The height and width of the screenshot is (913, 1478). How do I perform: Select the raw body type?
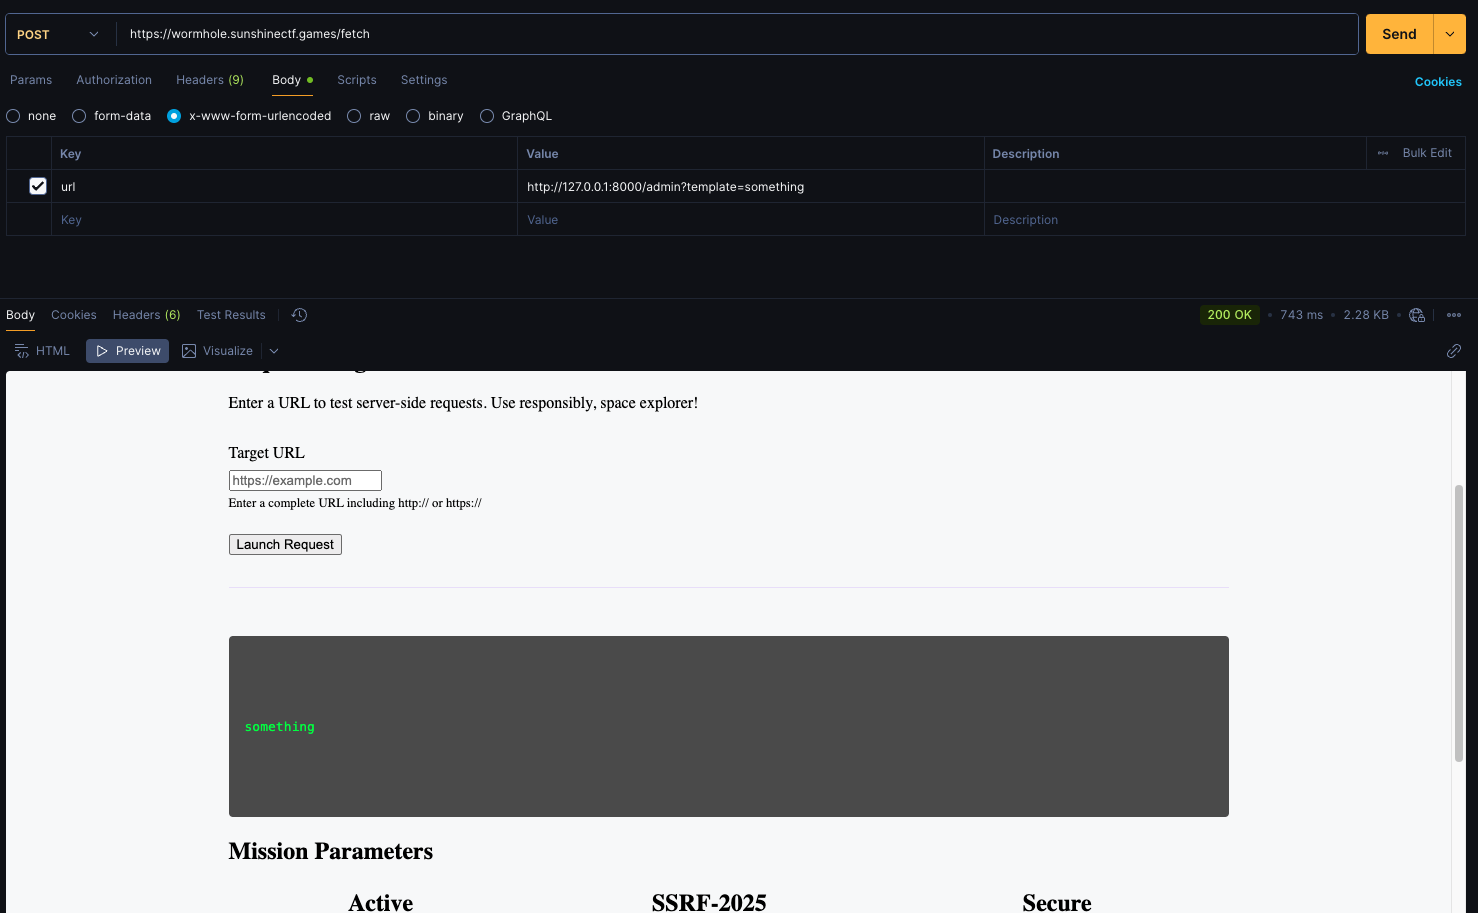coord(354,116)
